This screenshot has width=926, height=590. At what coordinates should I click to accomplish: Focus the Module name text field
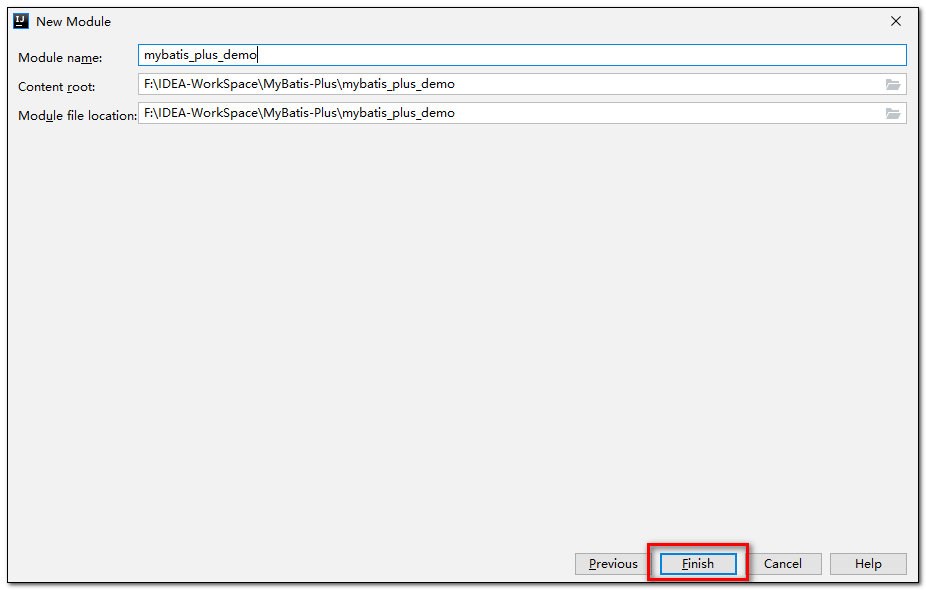580,56
